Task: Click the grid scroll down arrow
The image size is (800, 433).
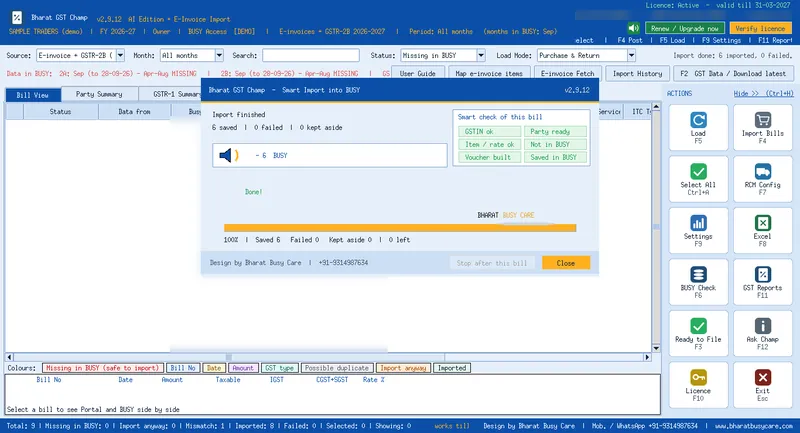Action: (x=656, y=348)
